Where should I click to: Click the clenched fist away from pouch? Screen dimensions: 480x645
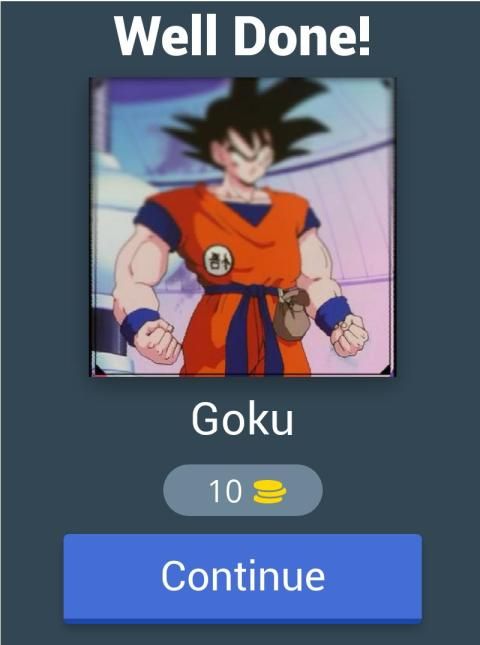tap(156, 341)
